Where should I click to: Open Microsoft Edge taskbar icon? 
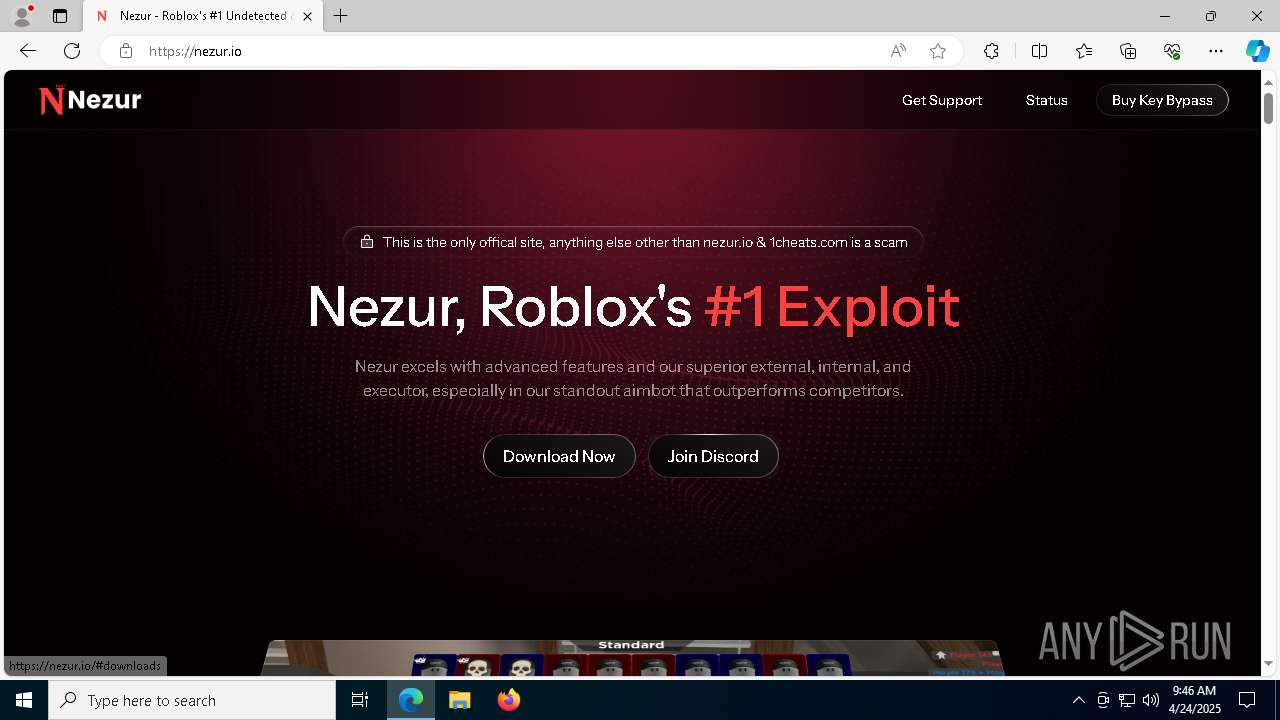click(x=411, y=700)
